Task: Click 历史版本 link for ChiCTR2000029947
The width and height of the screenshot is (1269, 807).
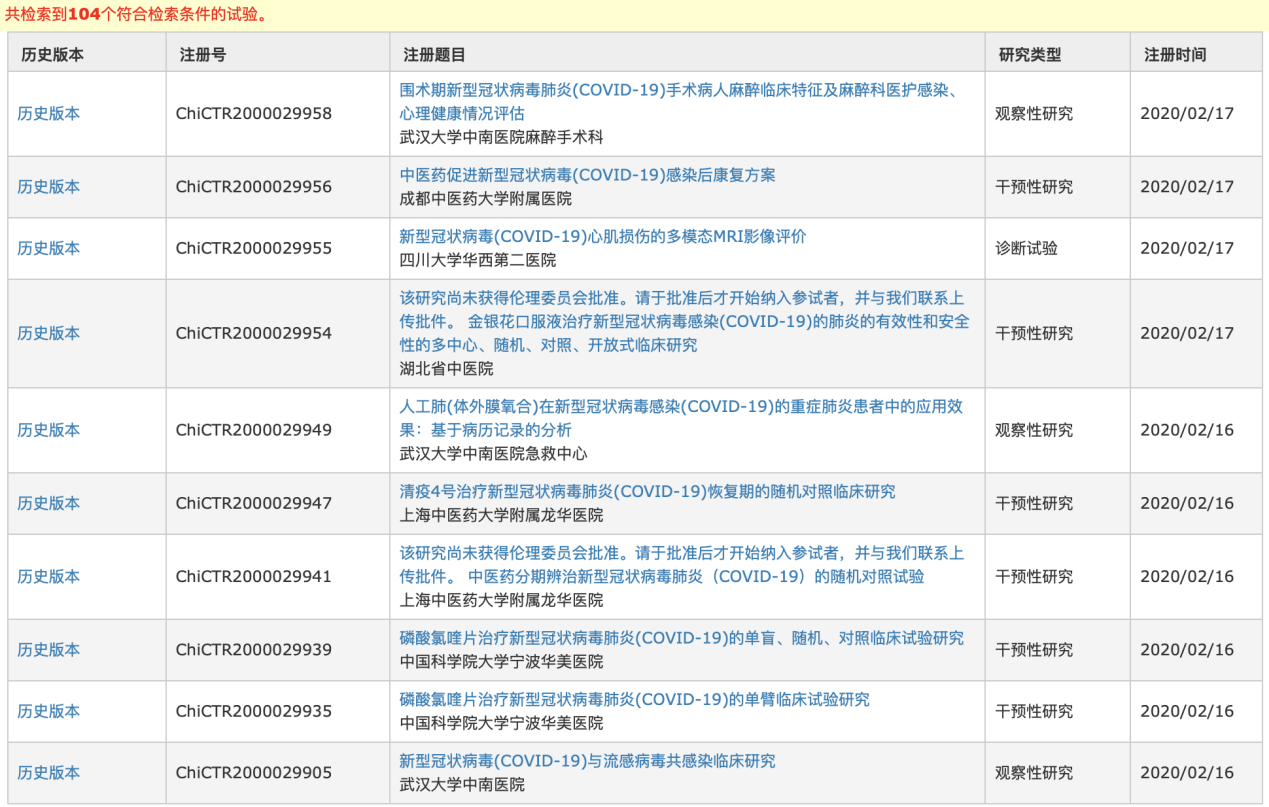Action: [x=49, y=504]
